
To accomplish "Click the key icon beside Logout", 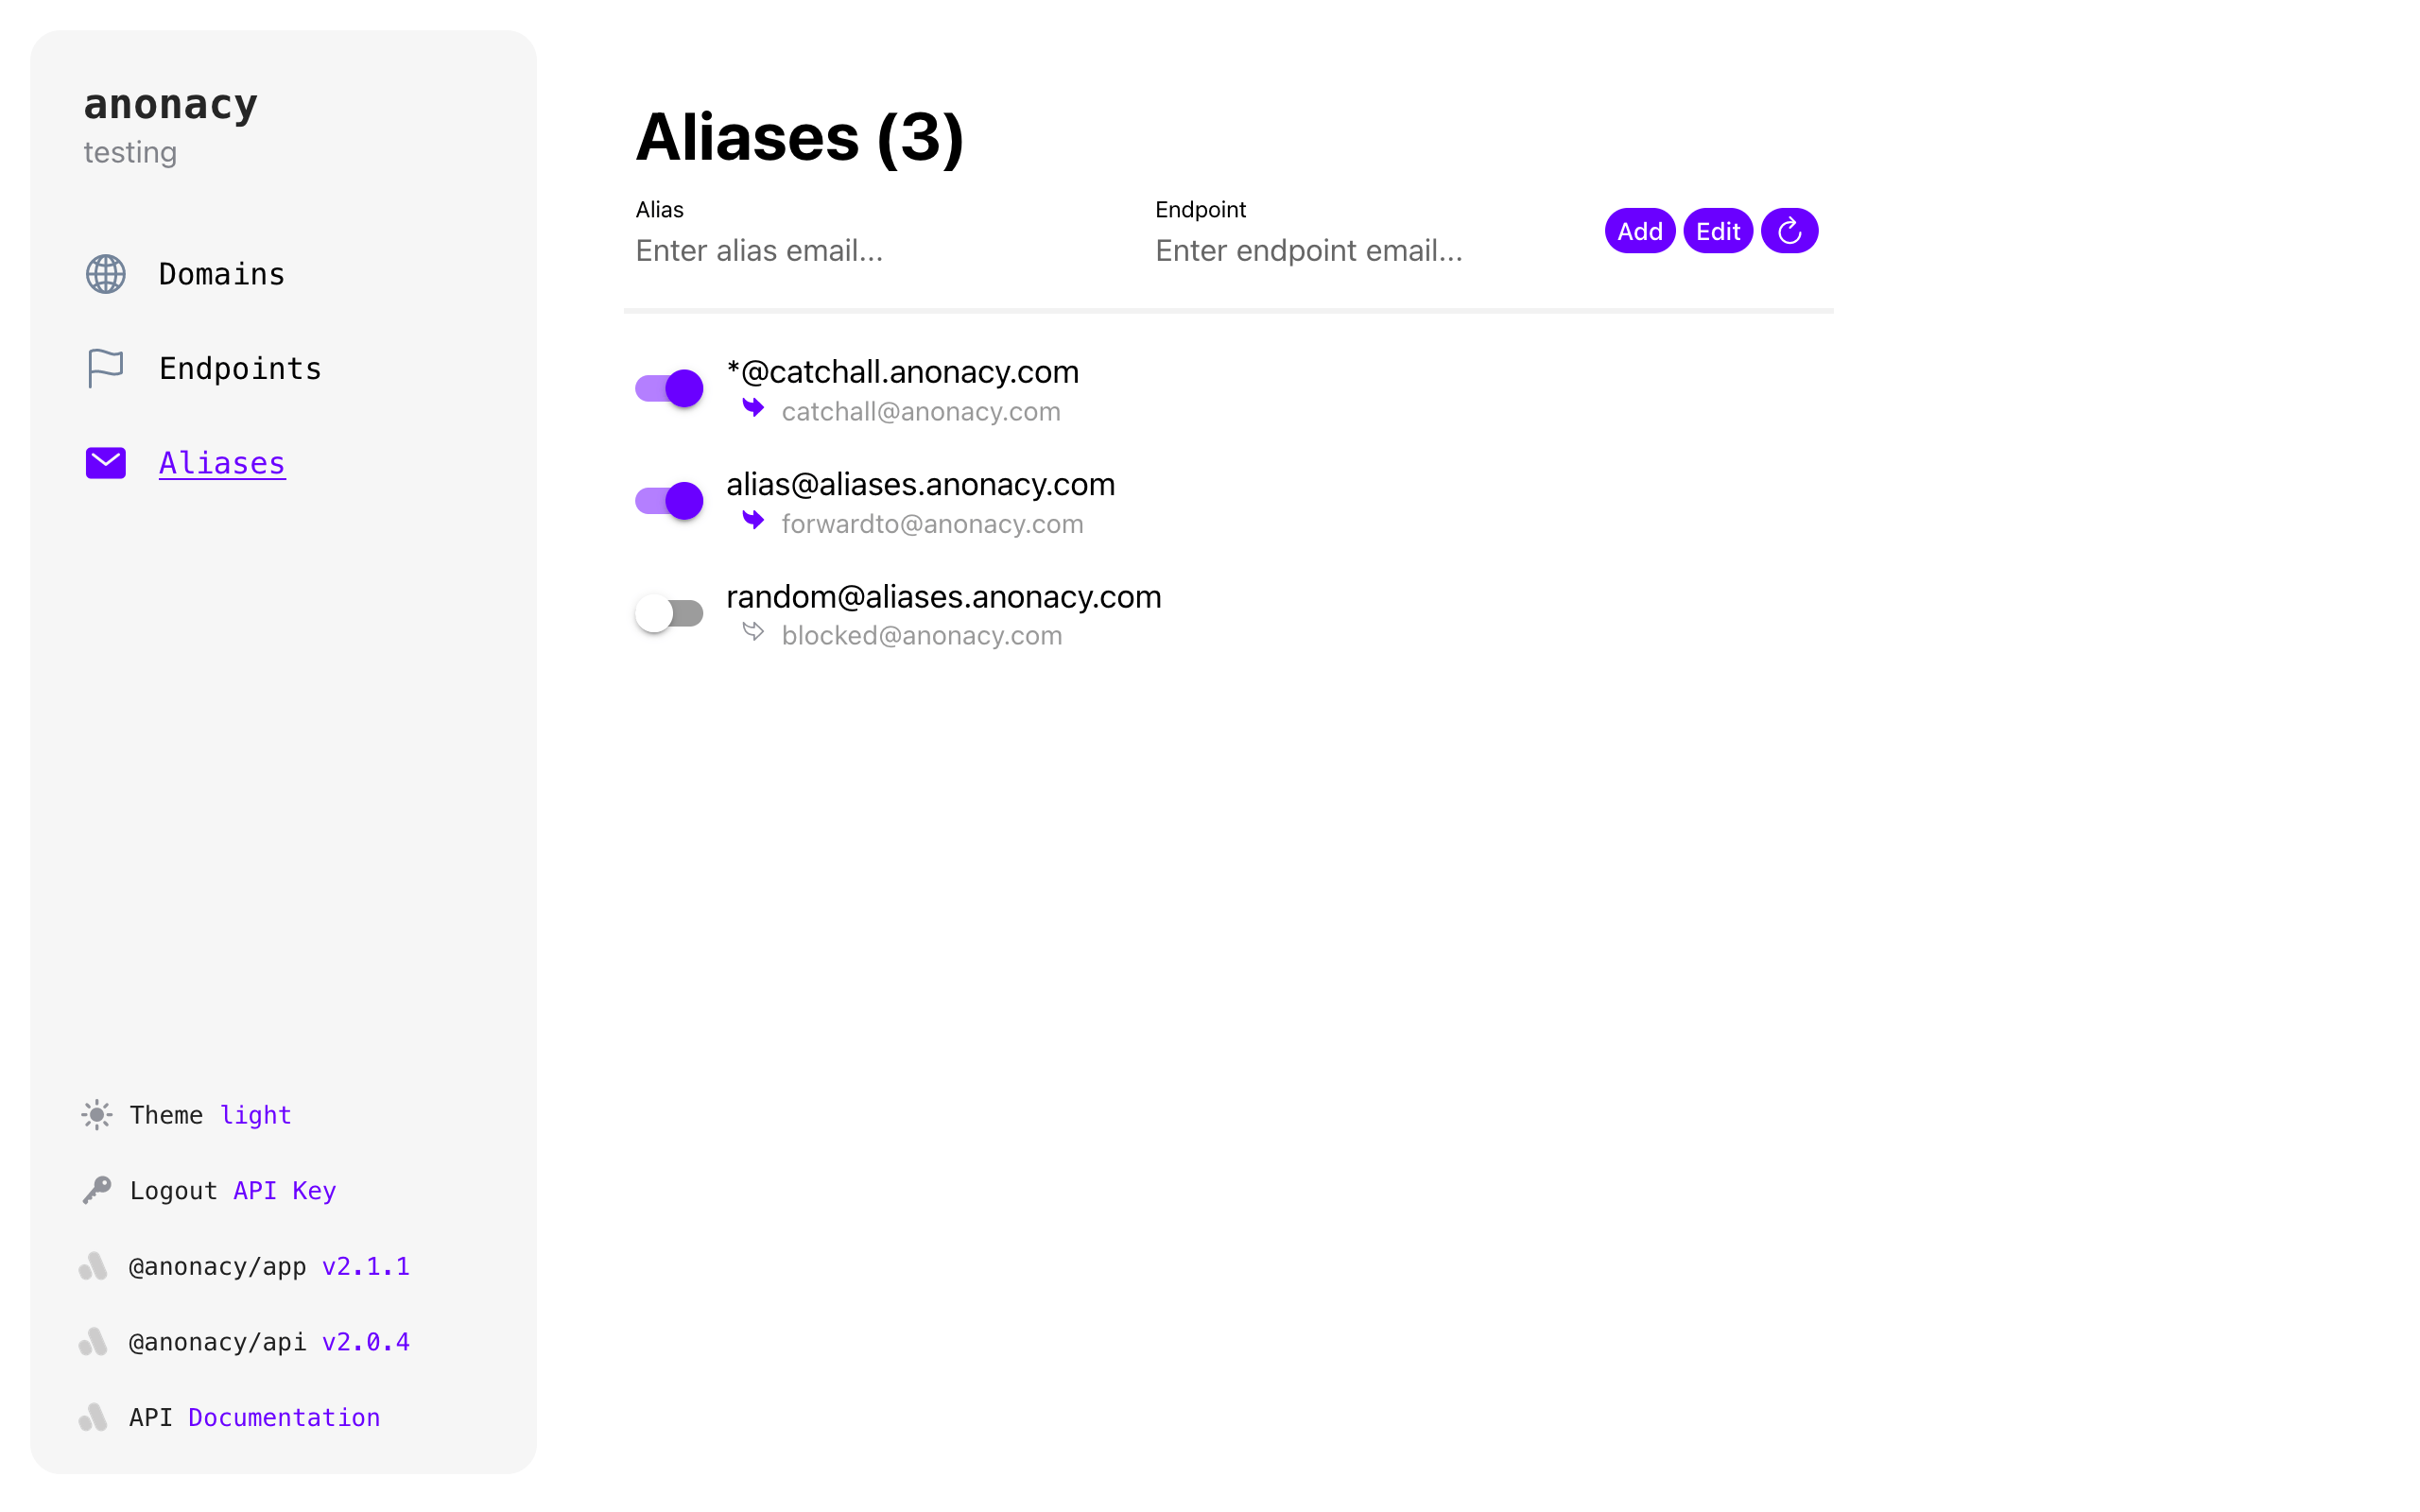I will tap(97, 1190).
